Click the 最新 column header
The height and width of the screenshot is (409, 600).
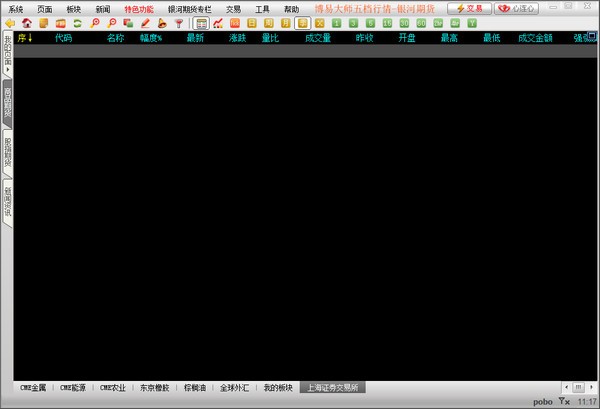(195, 38)
